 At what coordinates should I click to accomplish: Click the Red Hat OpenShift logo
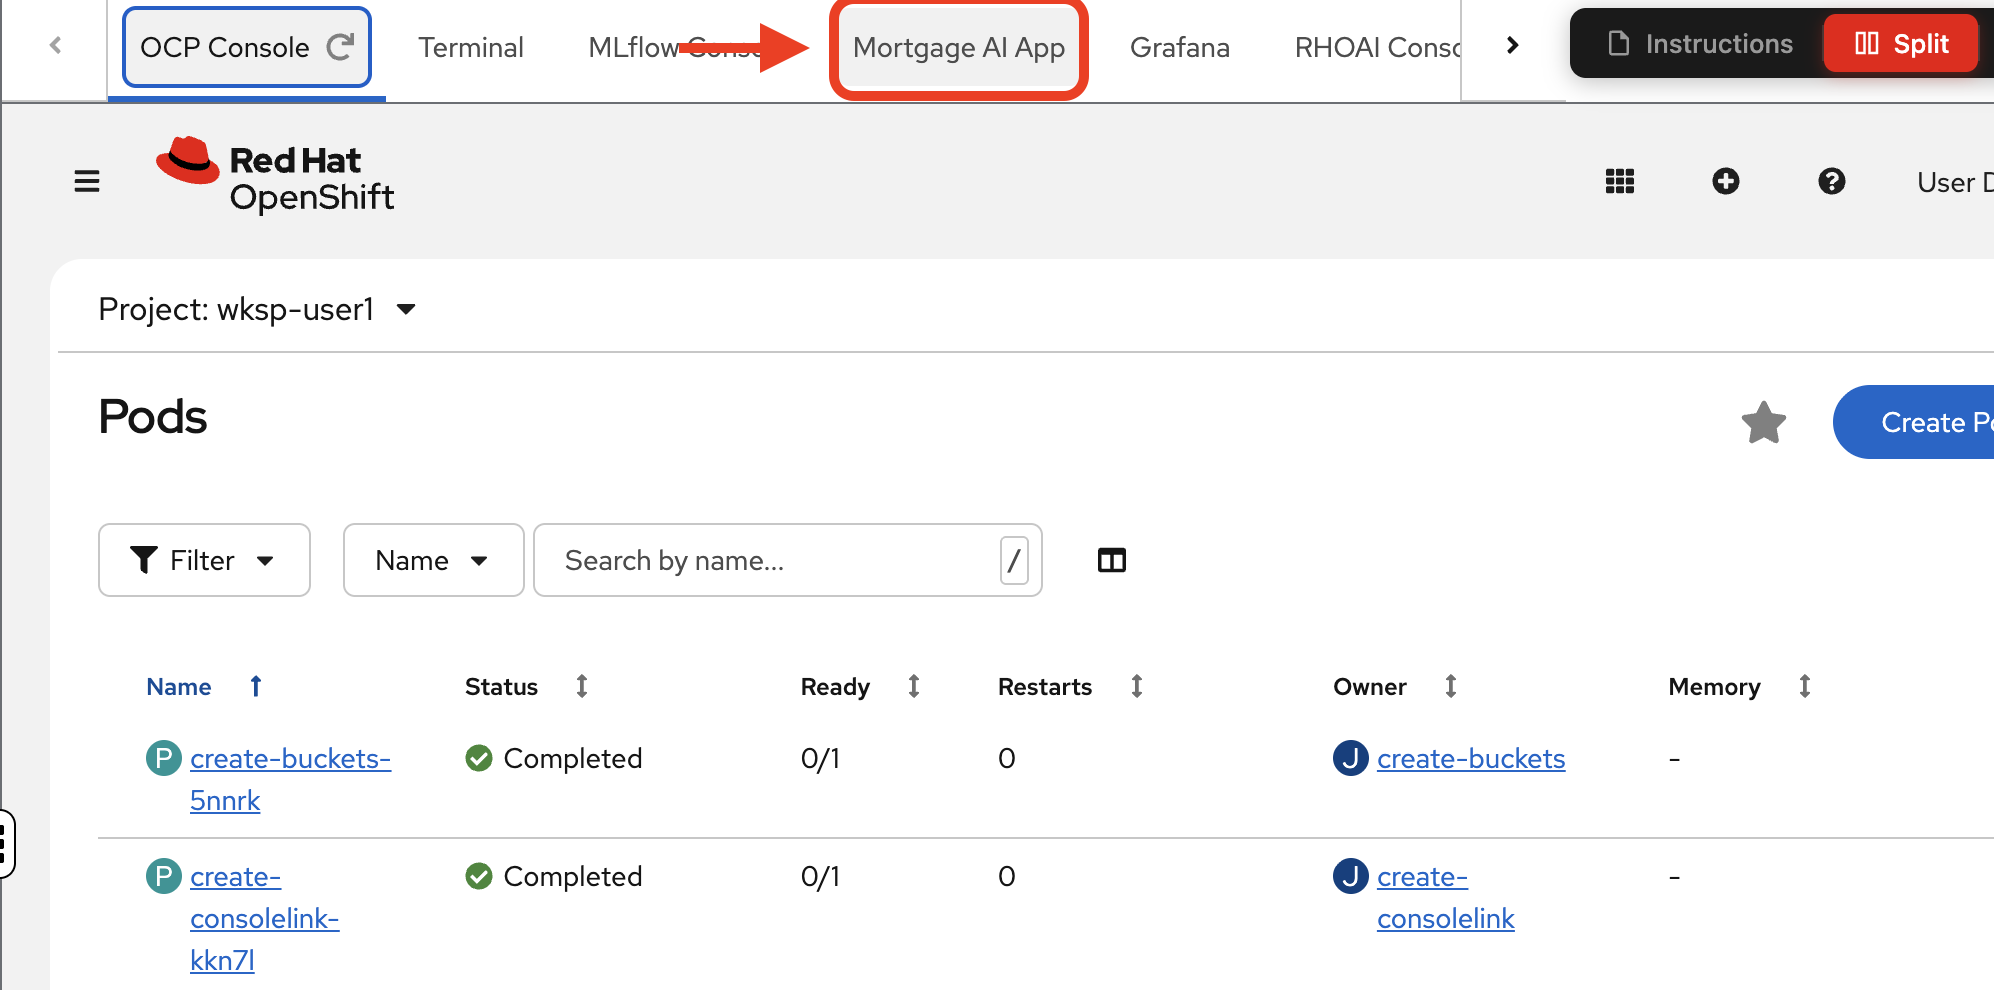[275, 176]
